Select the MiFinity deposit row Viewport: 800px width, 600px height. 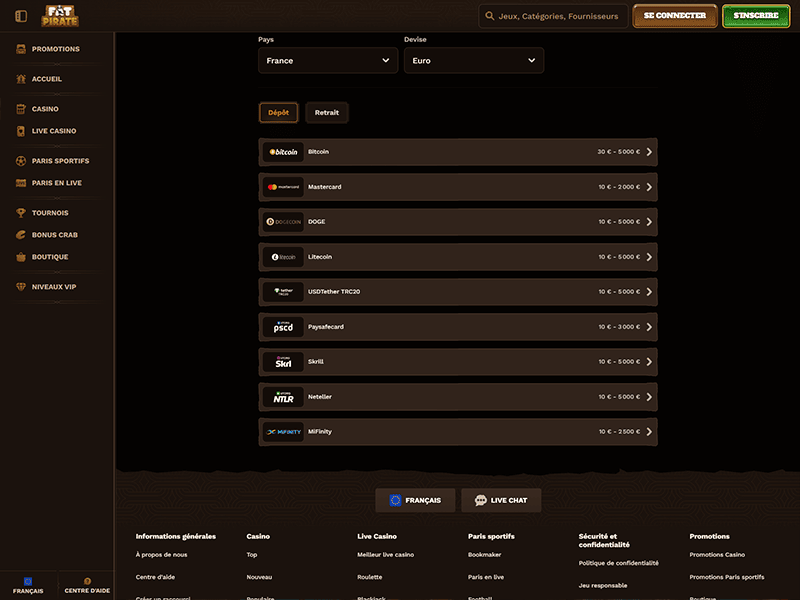pyautogui.click(x=458, y=432)
